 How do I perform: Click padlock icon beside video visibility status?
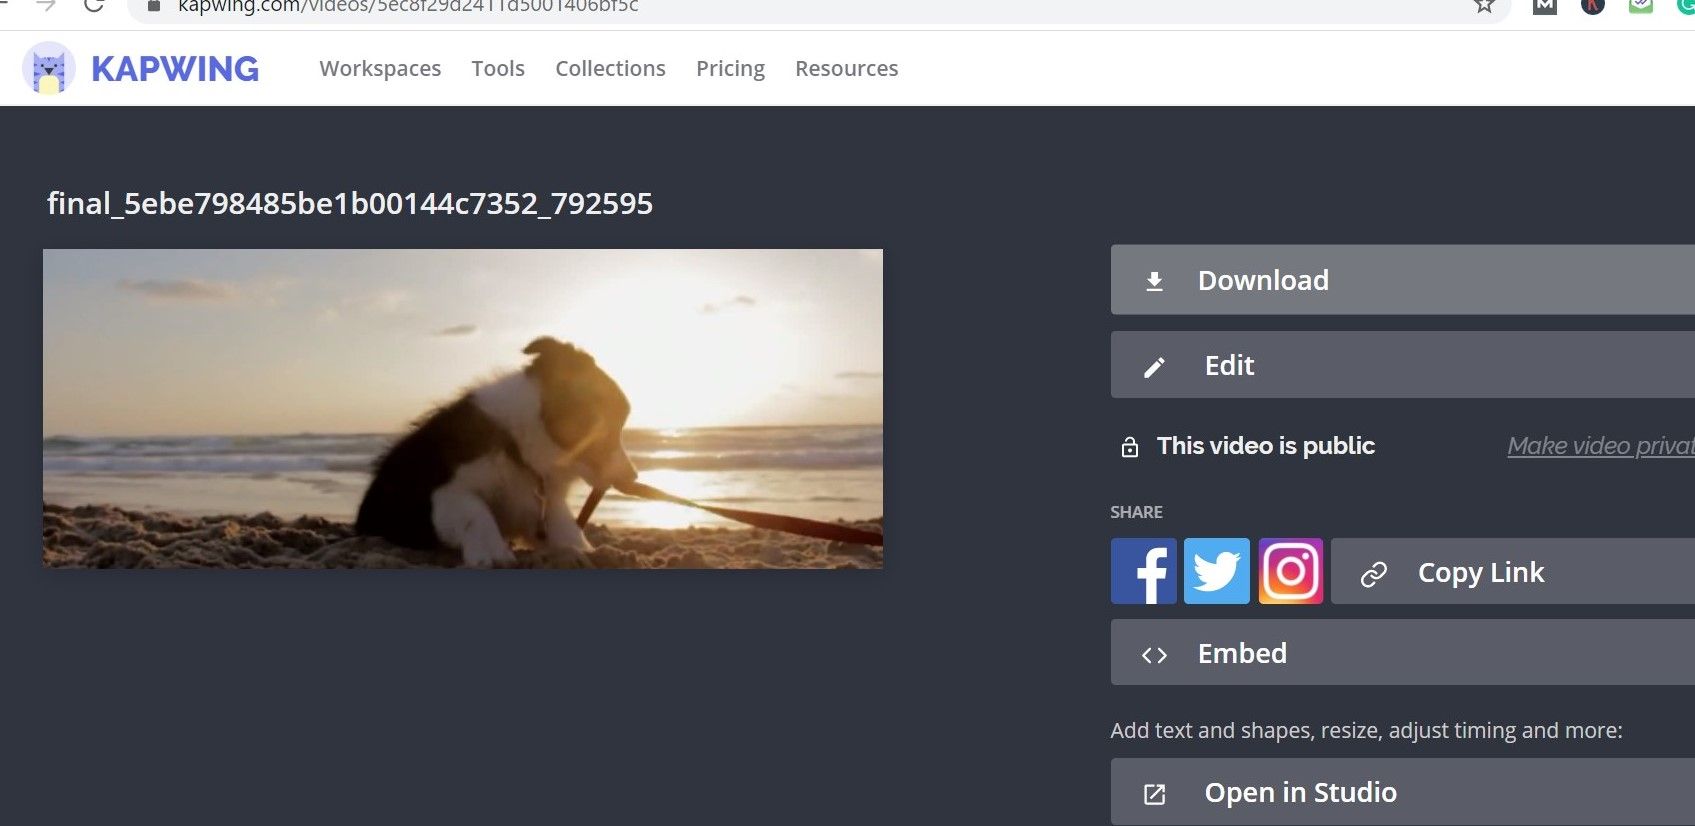1130,447
